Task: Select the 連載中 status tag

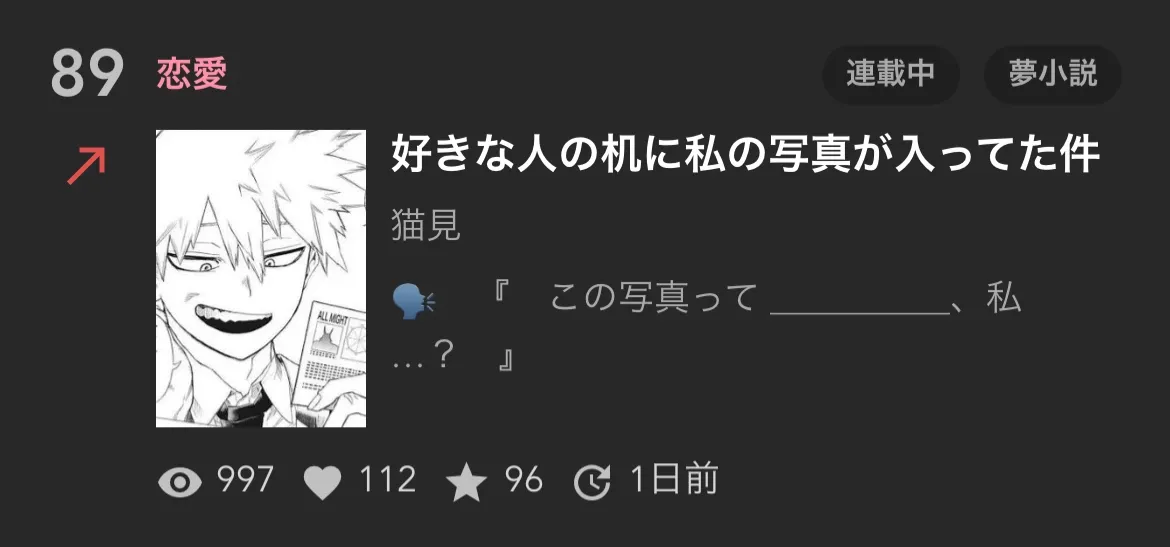Action: point(890,74)
